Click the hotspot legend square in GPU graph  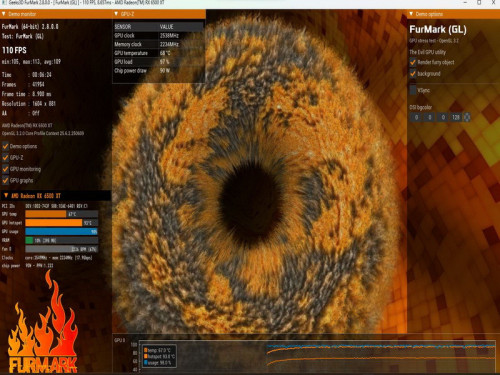[x=146, y=356]
